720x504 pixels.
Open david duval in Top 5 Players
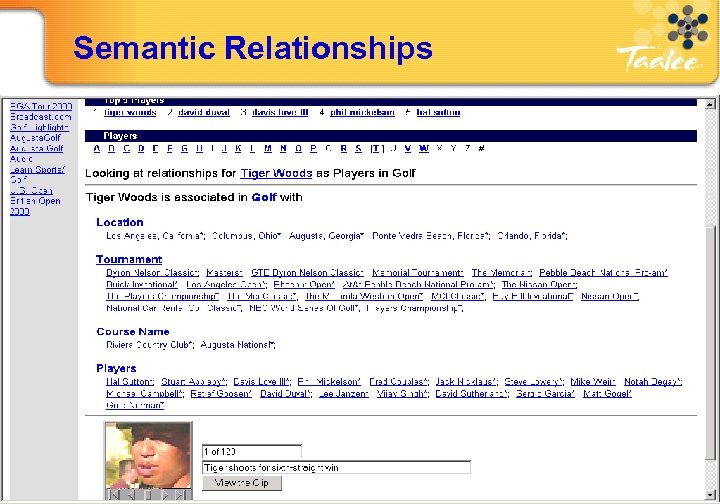tap(204, 112)
